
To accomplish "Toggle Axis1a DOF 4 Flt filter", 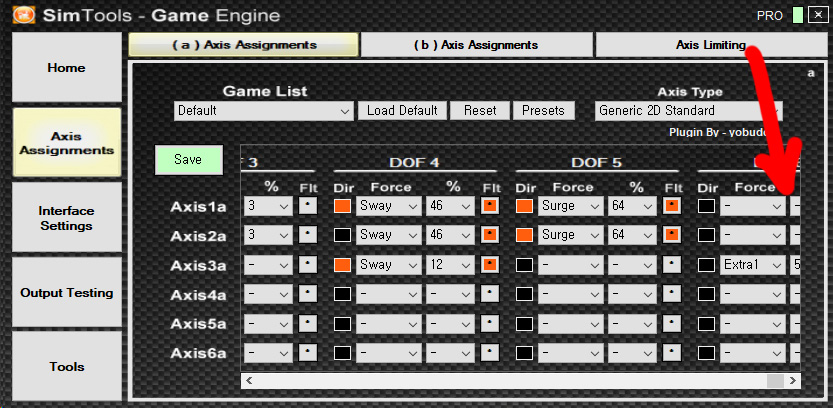I will (x=490, y=206).
